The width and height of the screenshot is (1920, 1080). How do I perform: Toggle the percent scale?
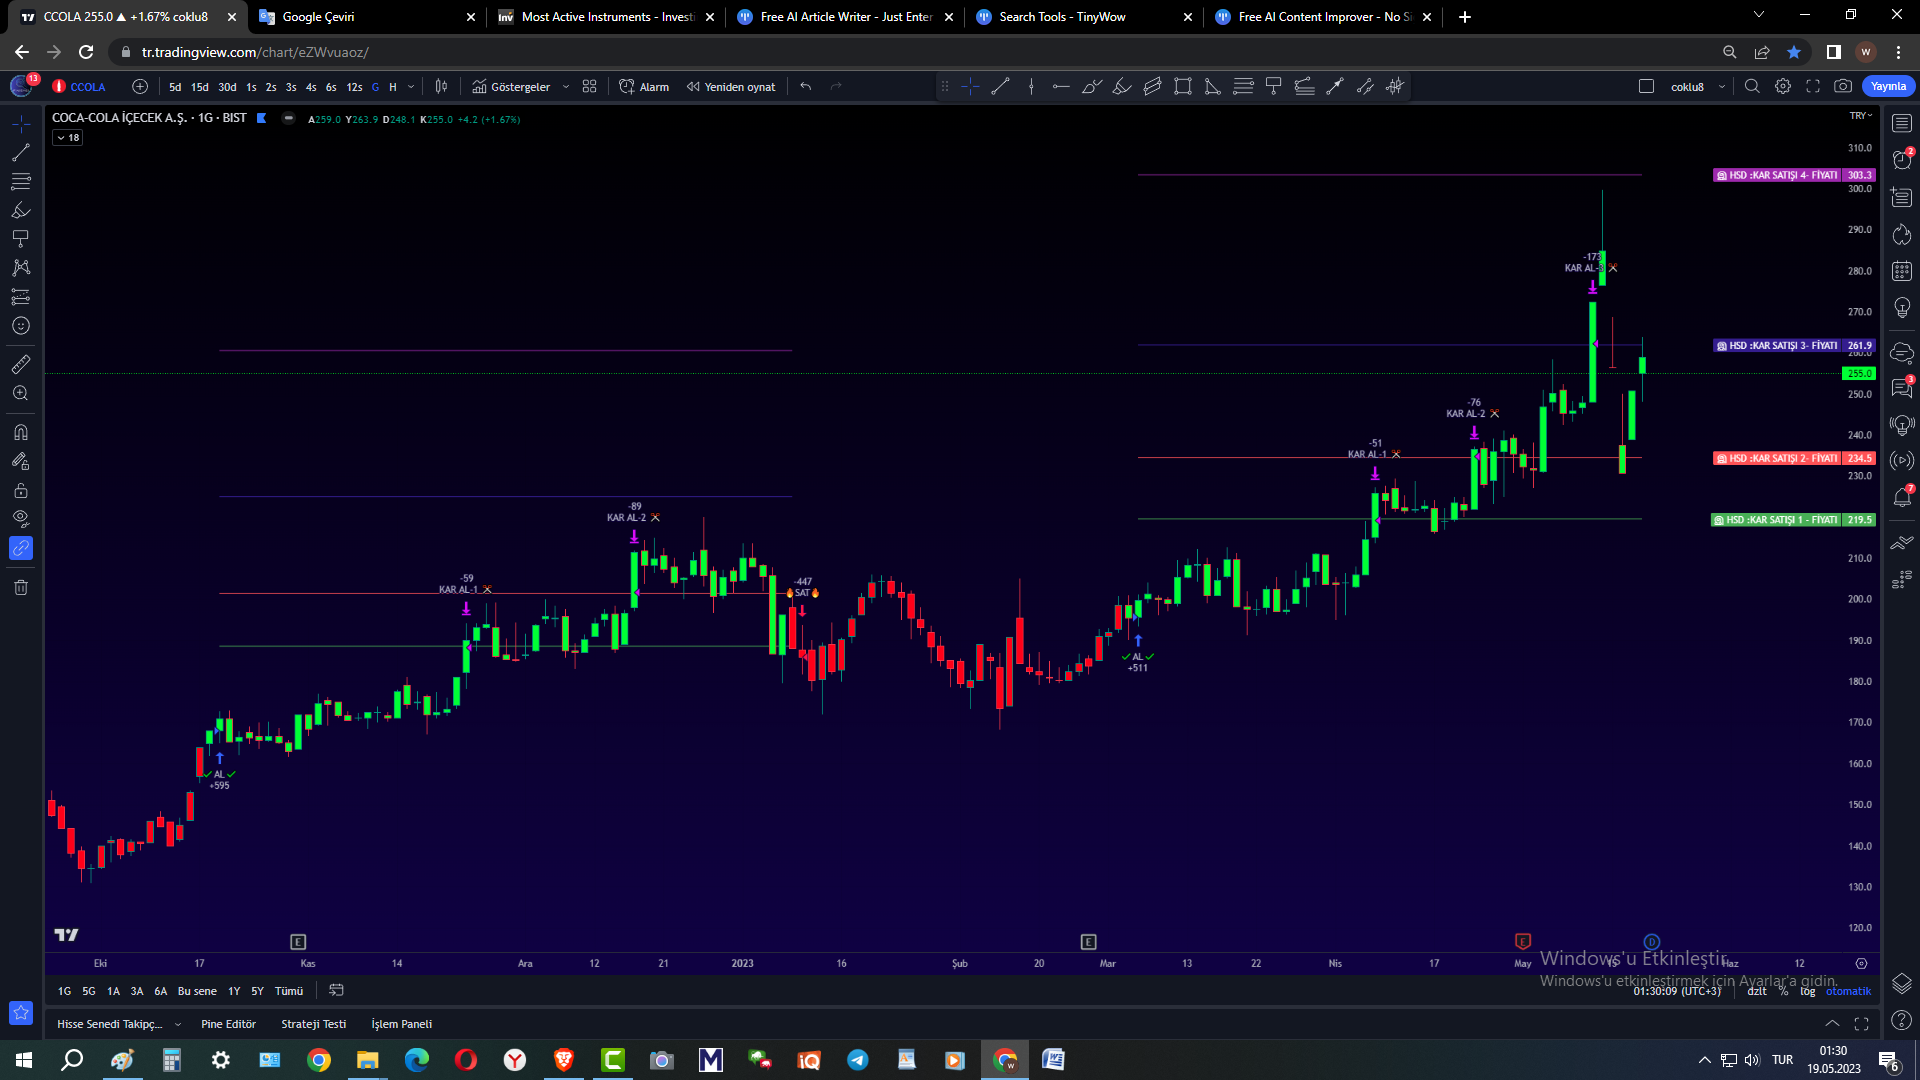point(1783,992)
